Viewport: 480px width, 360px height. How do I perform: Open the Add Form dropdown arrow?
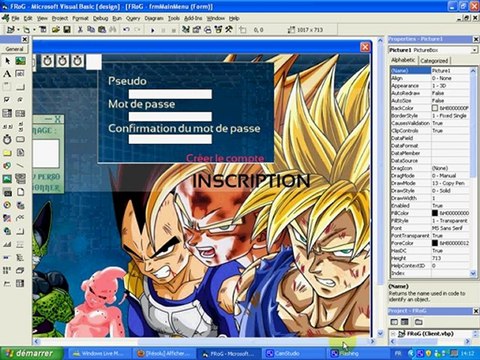(34, 30)
